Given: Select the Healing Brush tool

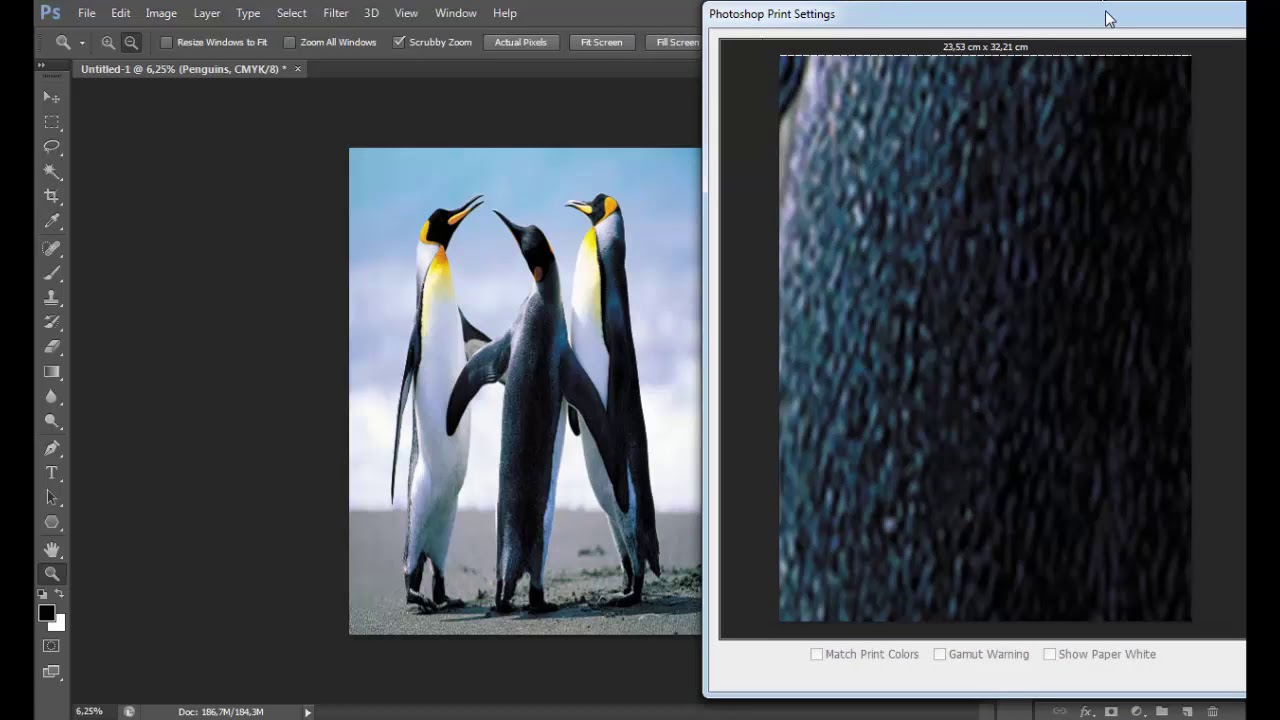Looking at the screenshot, I should pyautogui.click(x=52, y=248).
